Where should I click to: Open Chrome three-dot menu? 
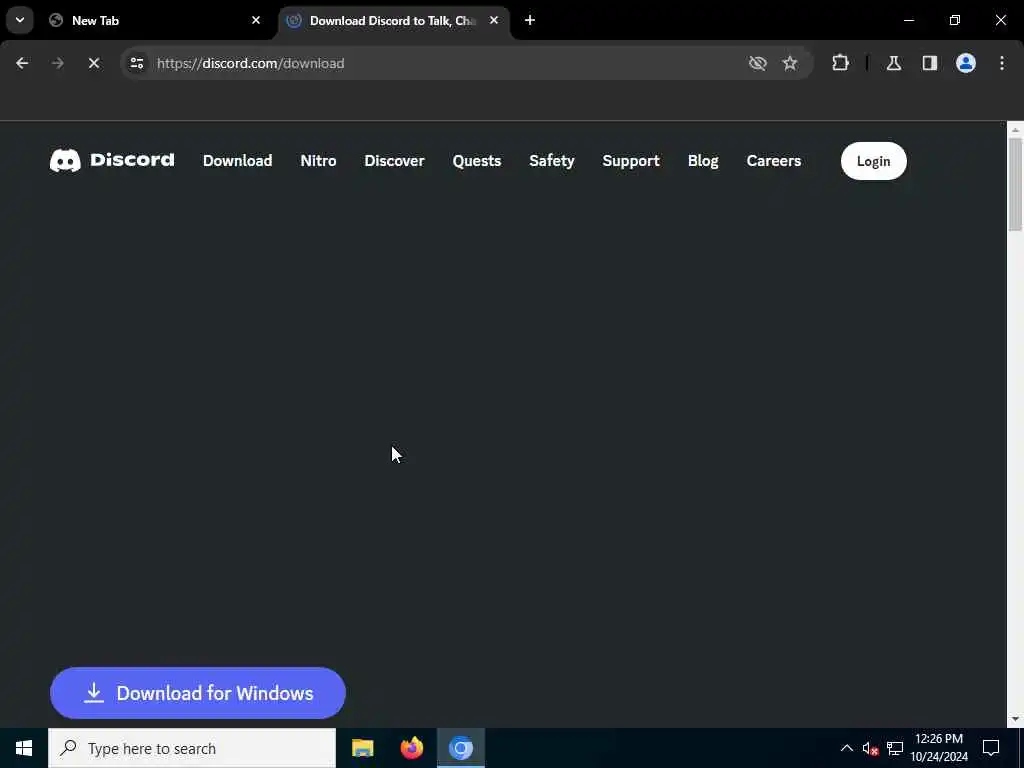click(1002, 63)
